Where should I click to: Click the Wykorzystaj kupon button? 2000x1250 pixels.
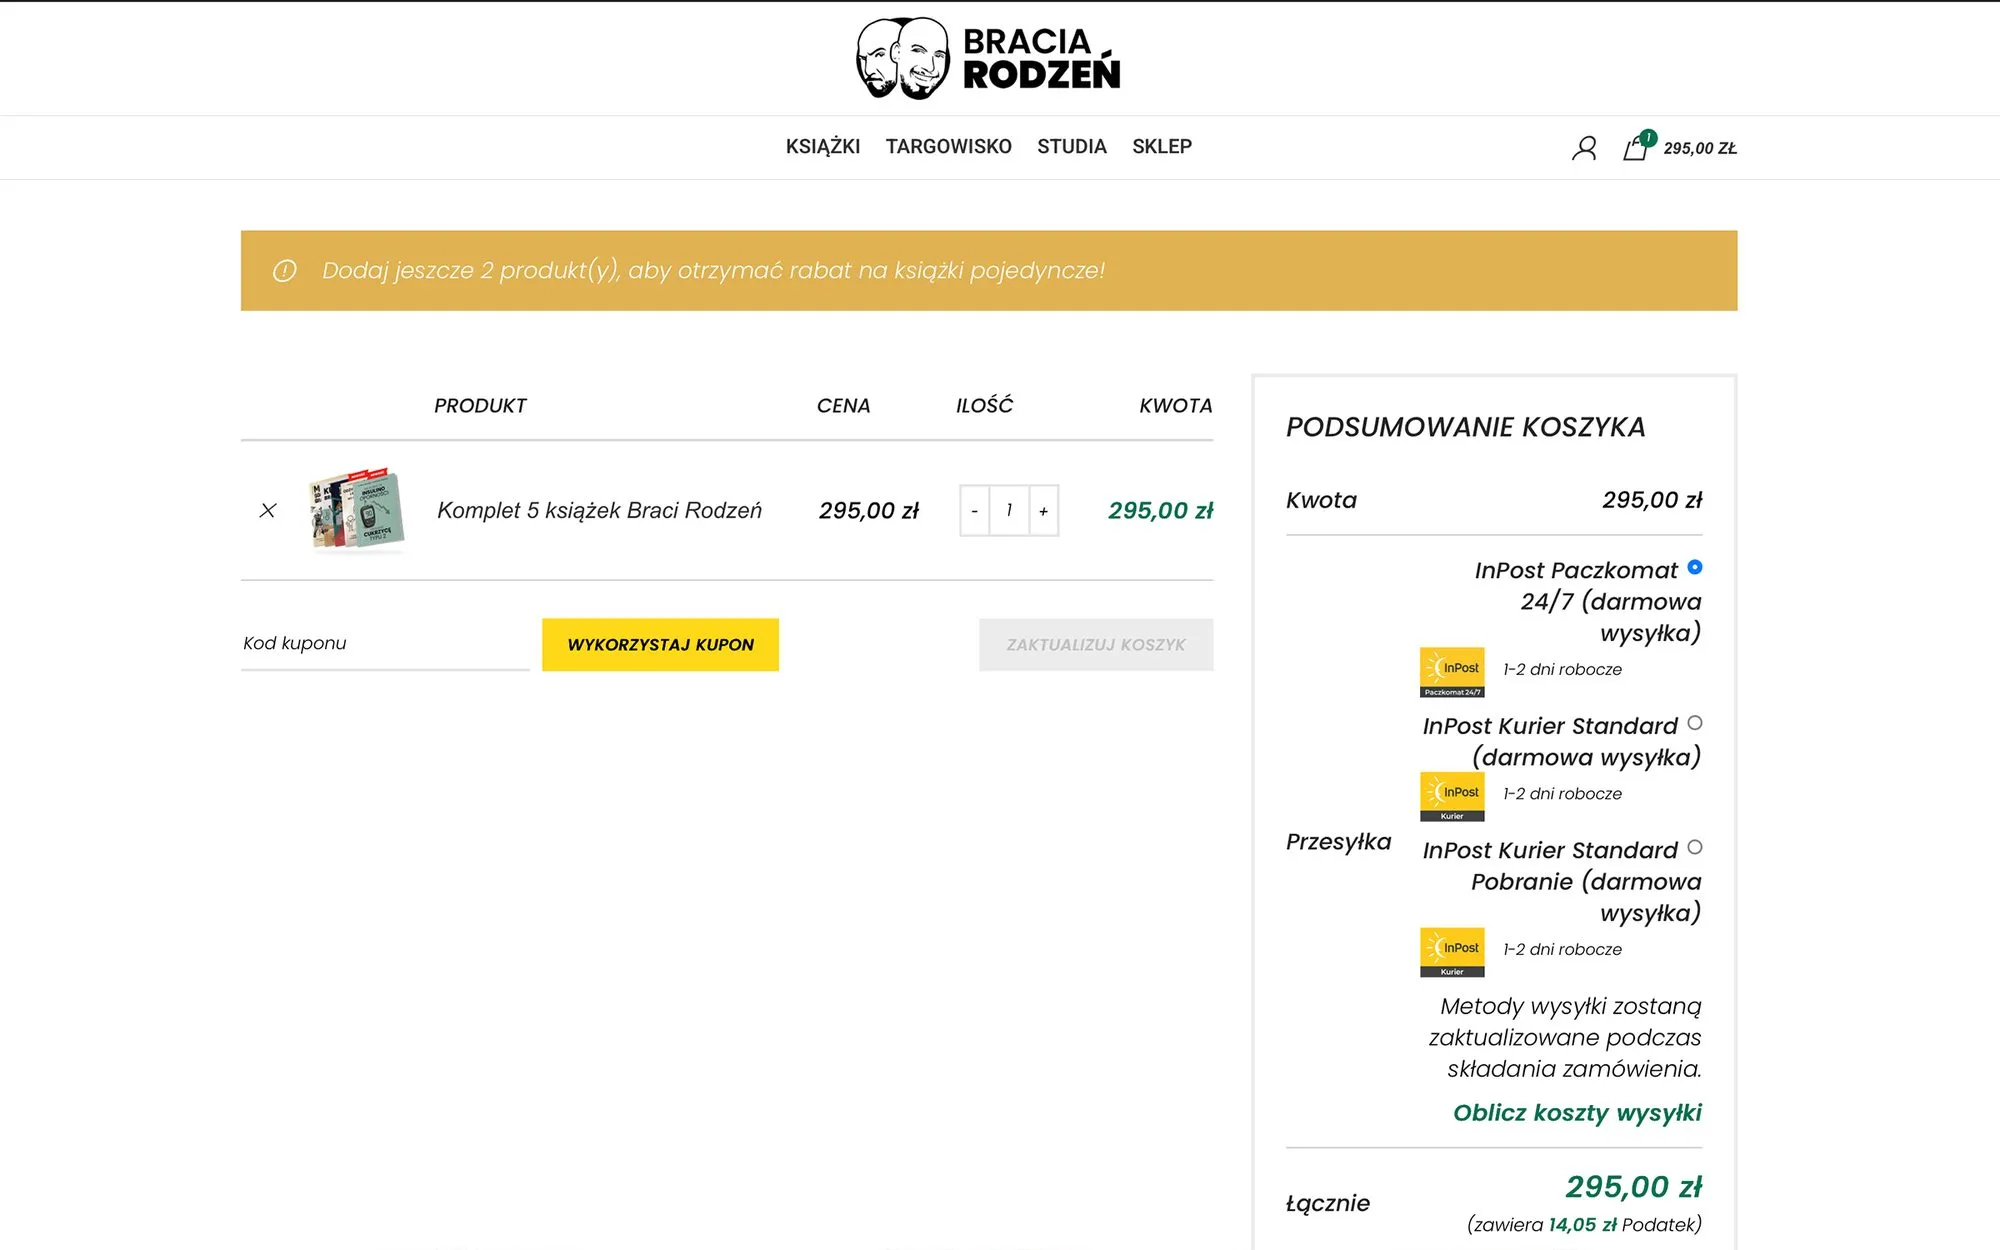coord(660,645)
